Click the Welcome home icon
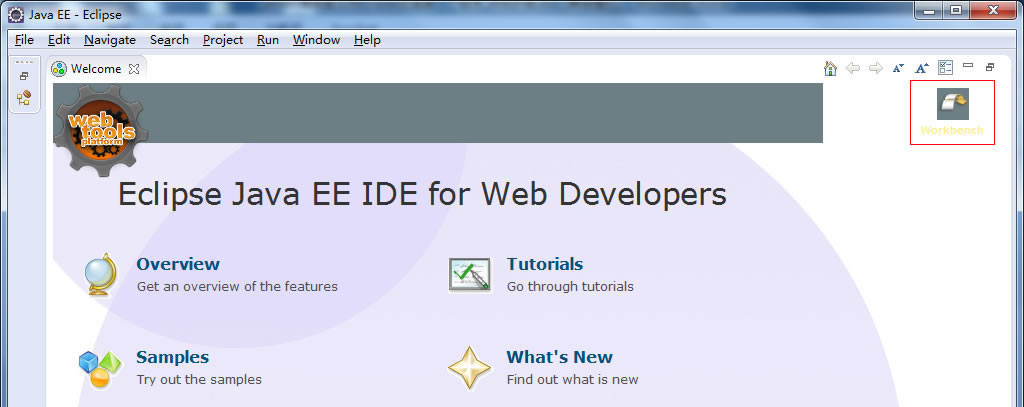1024x407 pixels. pos(831,68)
